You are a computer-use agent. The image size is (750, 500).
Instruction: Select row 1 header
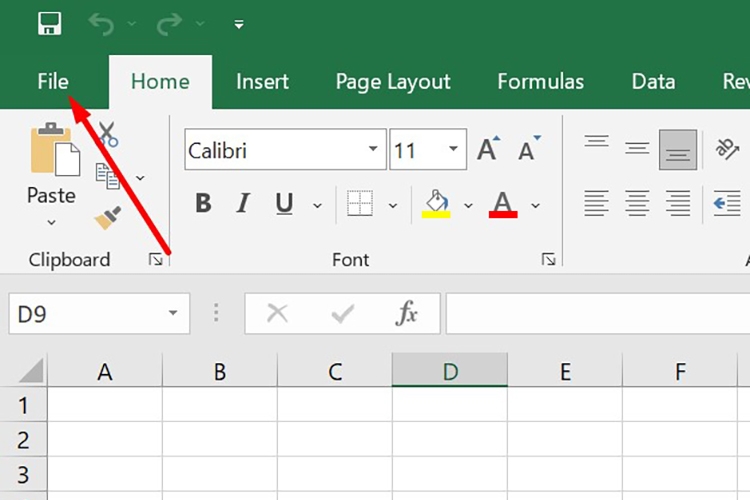point(23,405)
